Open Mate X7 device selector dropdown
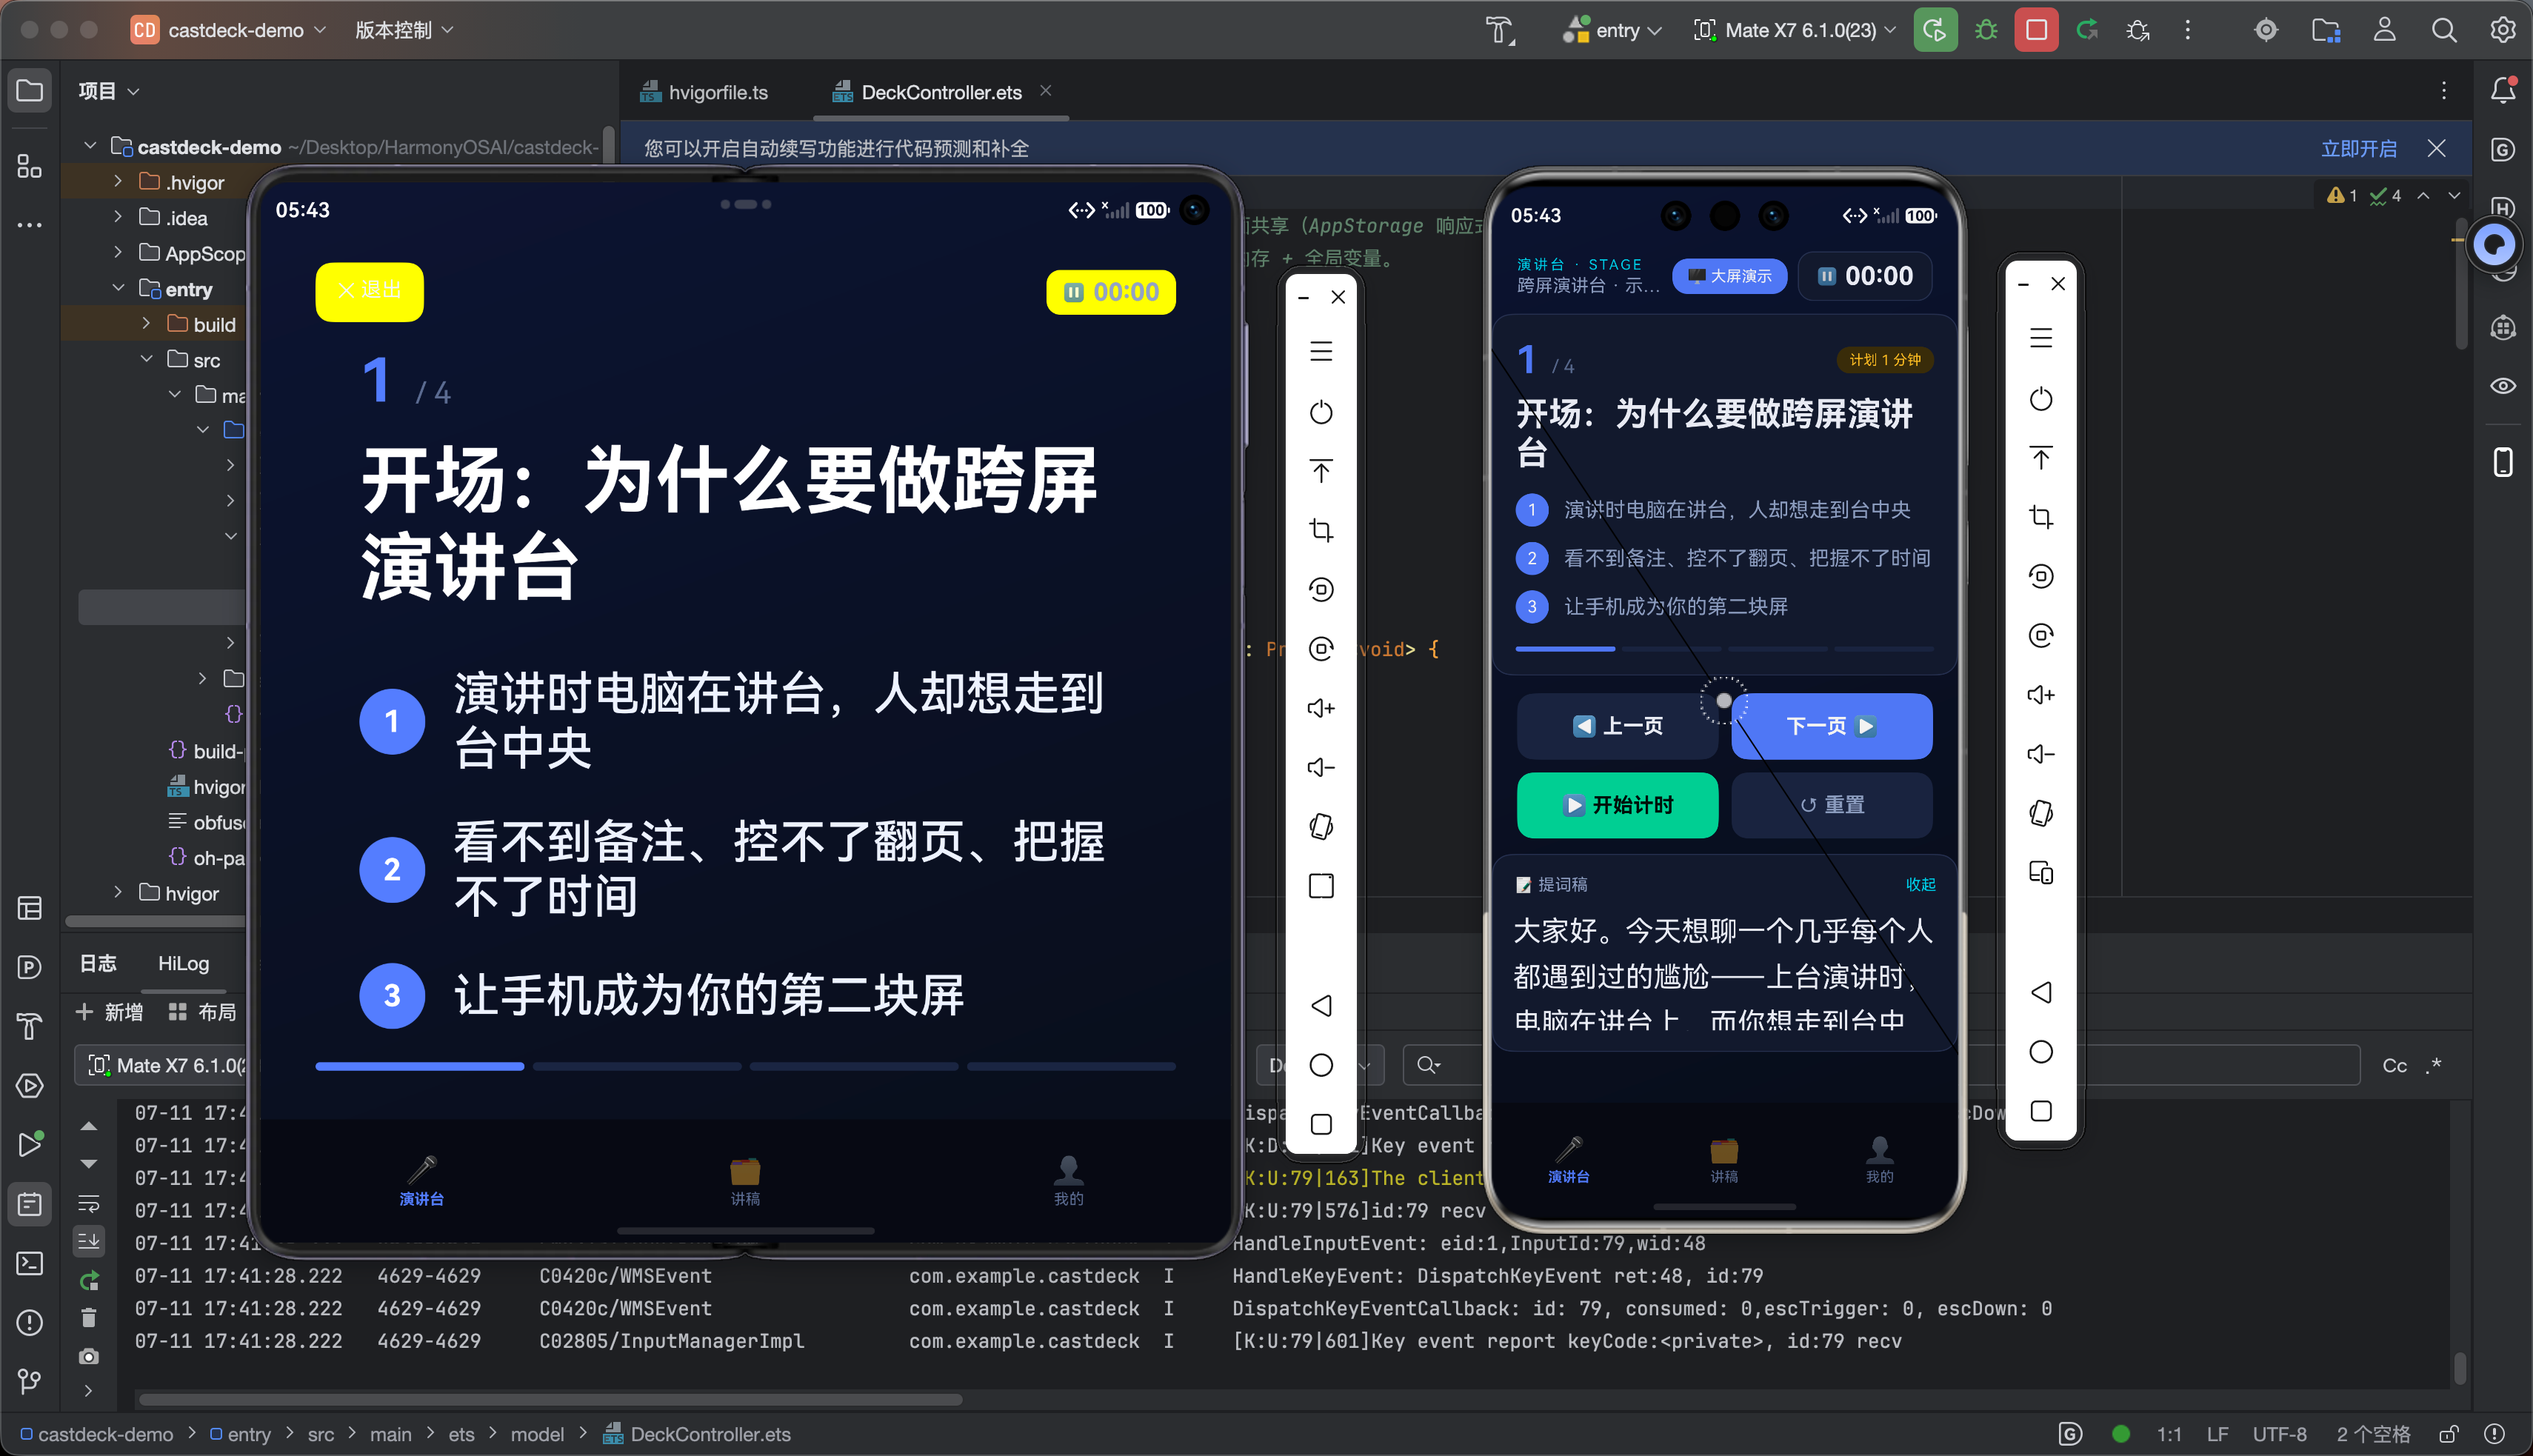The width and height of the screenshot is (2533, 1456). pyautogui.click(x=1794, y=30)
